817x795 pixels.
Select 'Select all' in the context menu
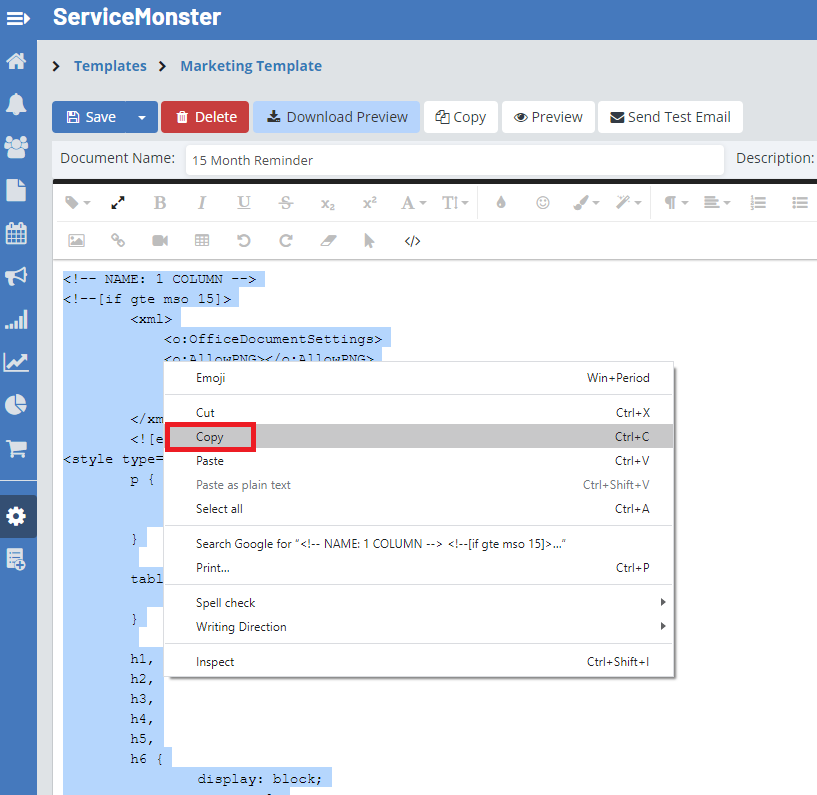point(219,509)
